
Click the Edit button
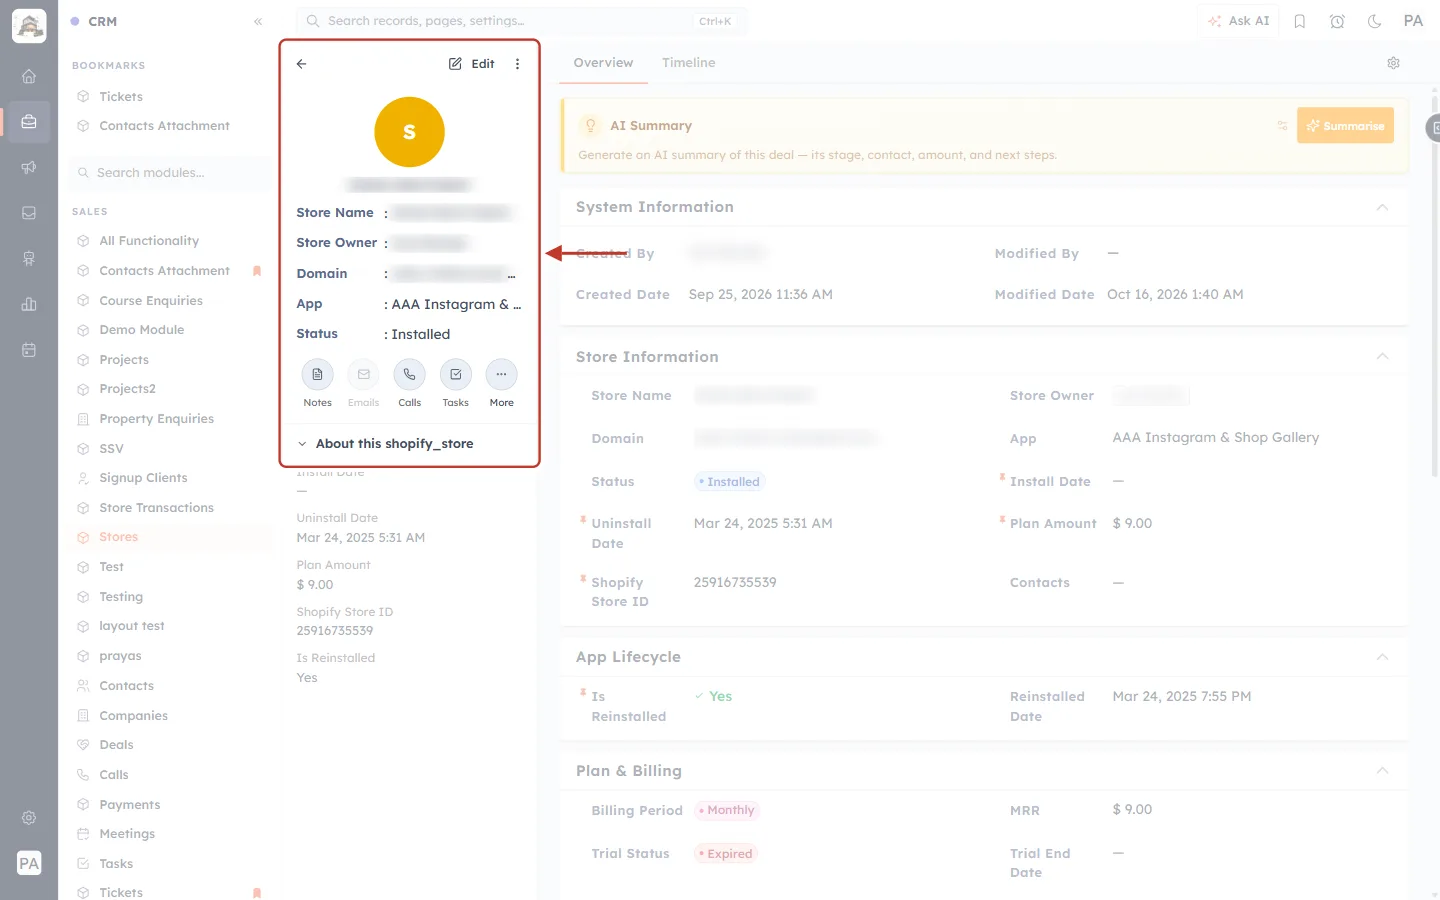[x=472, y=64]
